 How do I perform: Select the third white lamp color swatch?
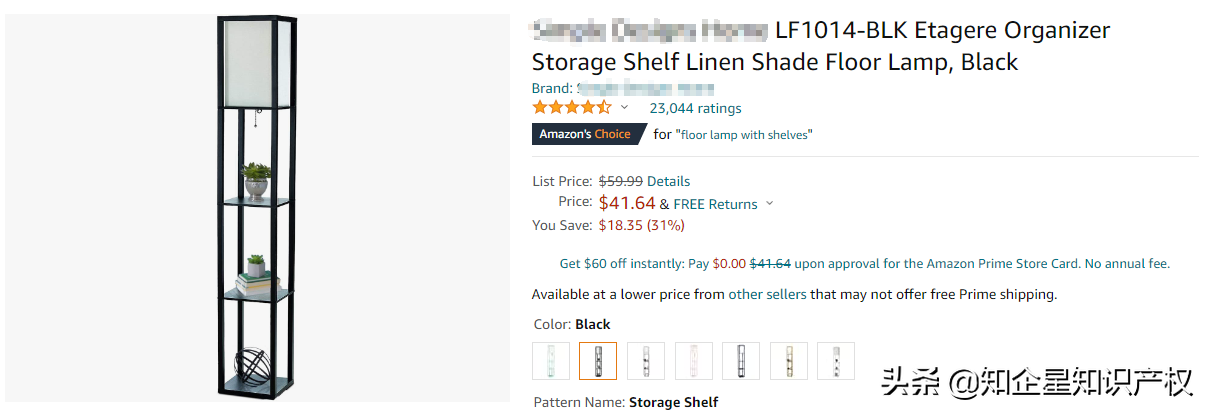click(646, 361)
